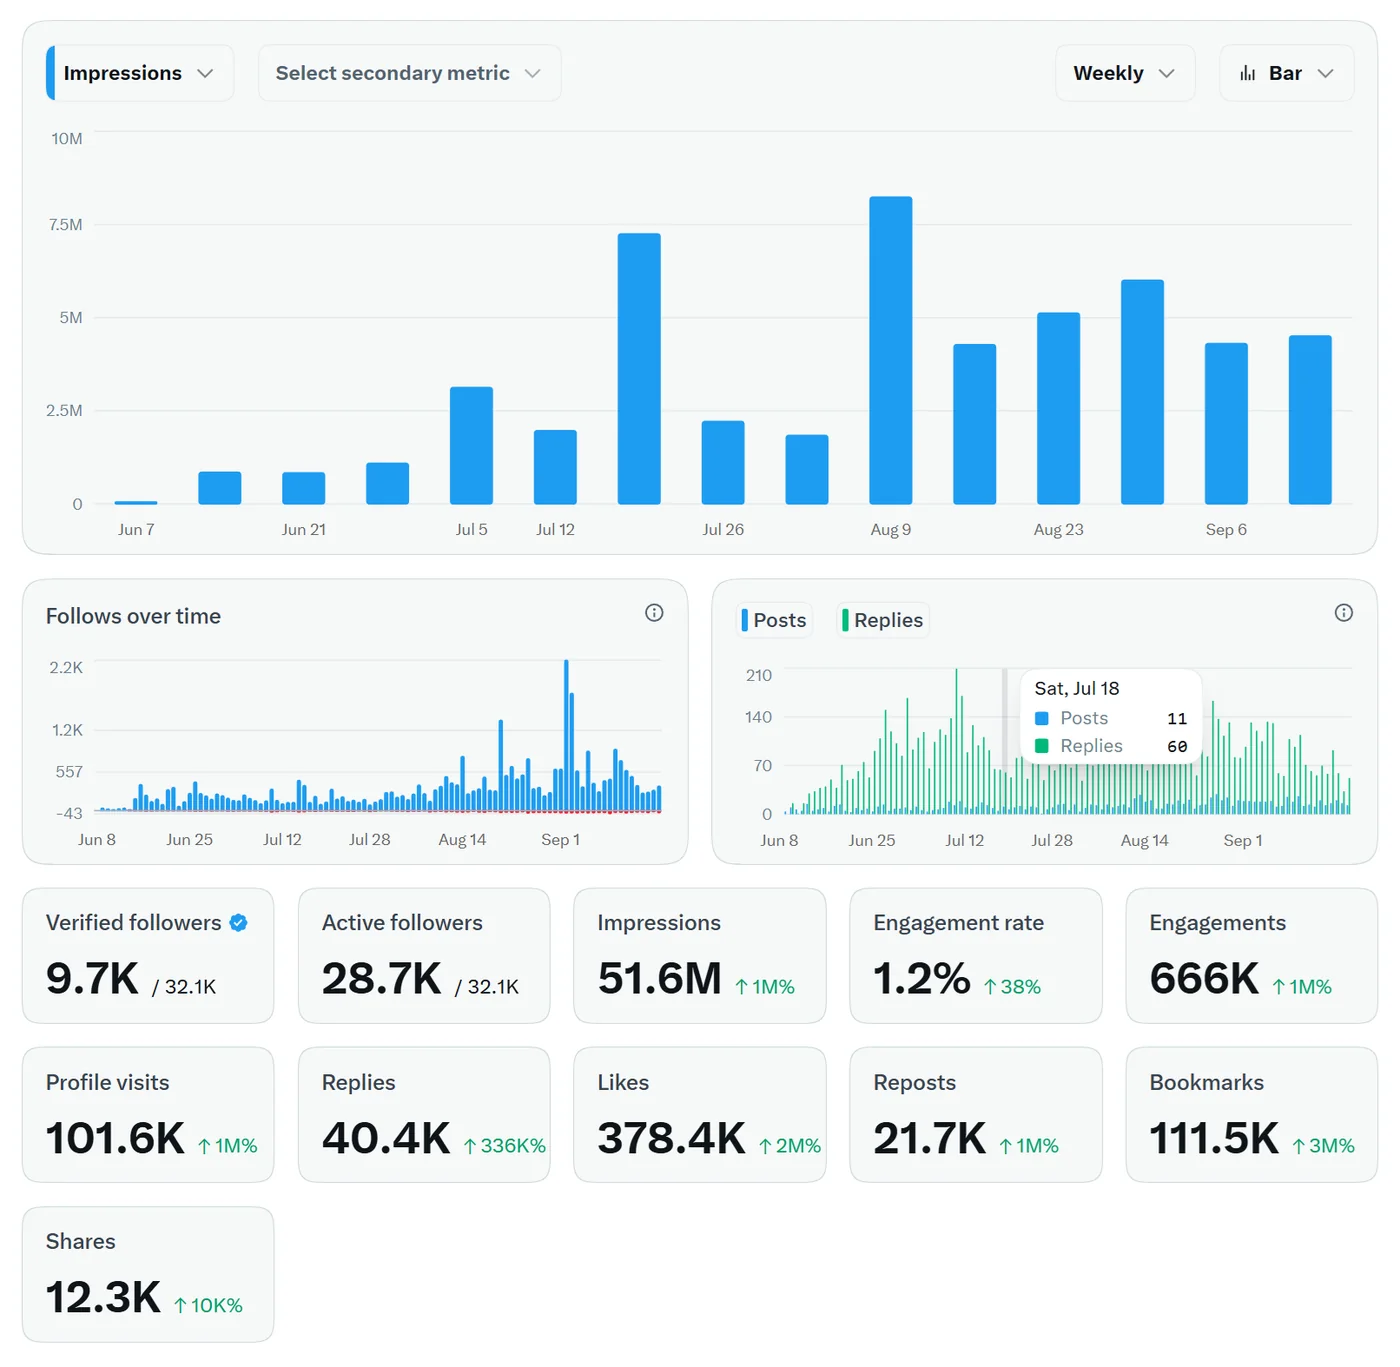The width and height of the screenshot is (1400, 1367).
Task: Select the Replies 40.4K card
Action: [424, 1115]
